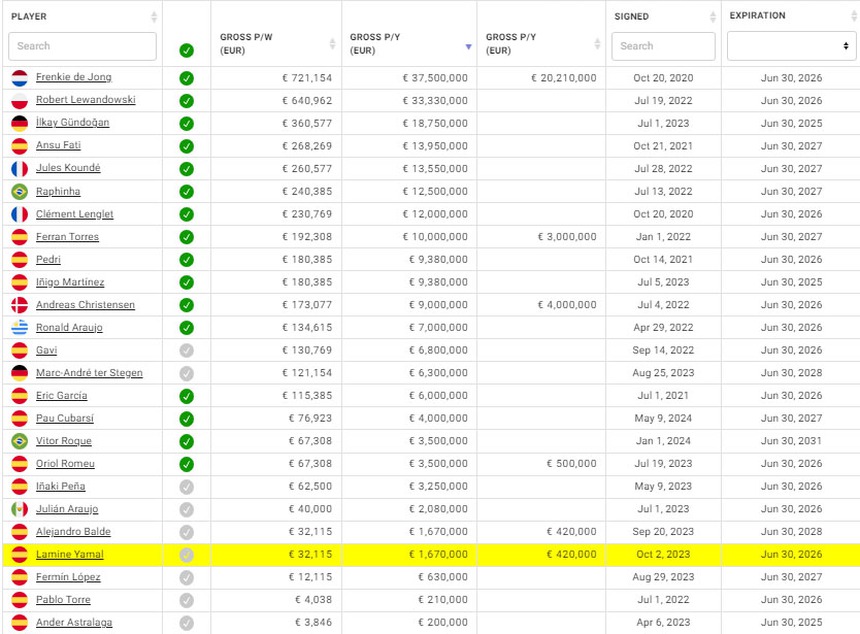Click the Brazil flag next to Raphinha
Image resolution: width=860 pixels, height=634 pixels.
point(19,191)
